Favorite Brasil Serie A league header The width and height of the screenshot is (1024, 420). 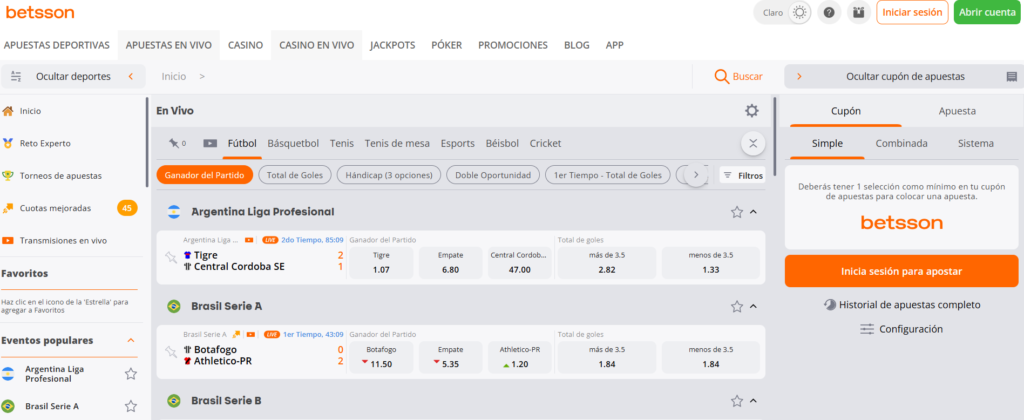737,306
